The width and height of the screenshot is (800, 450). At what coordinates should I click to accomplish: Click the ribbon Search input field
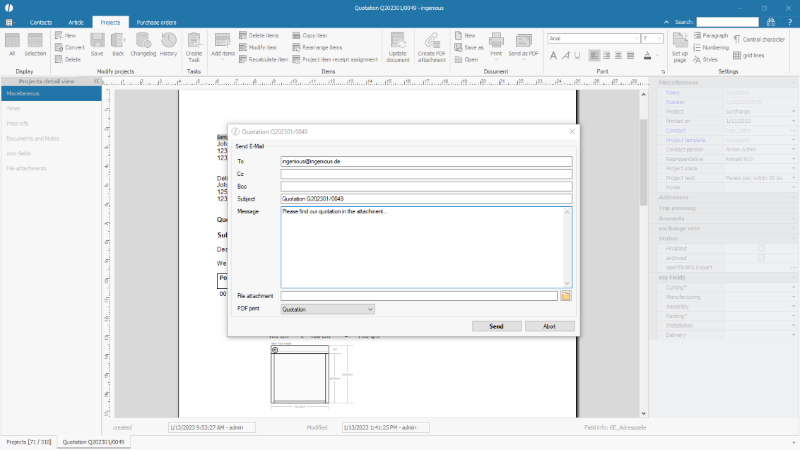click(728, 22)
